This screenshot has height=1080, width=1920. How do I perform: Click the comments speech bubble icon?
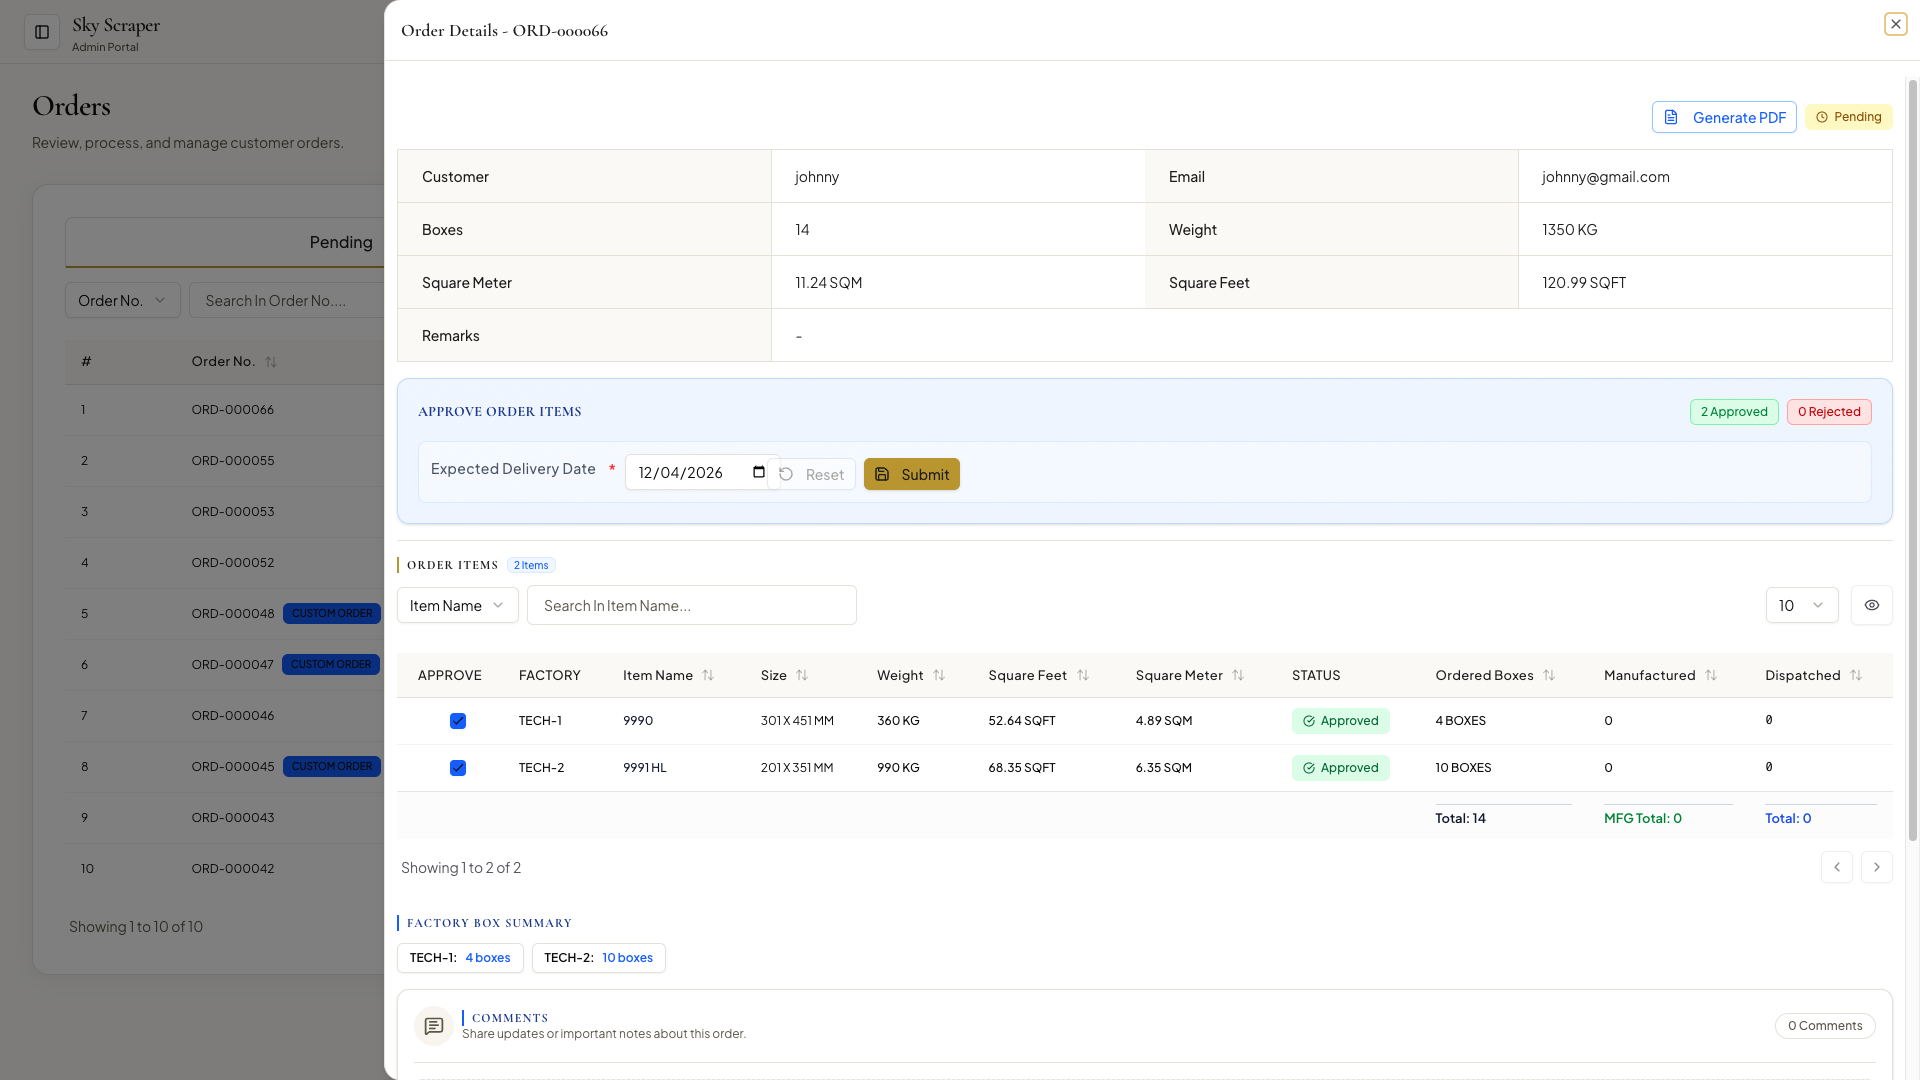point(434,1026)
